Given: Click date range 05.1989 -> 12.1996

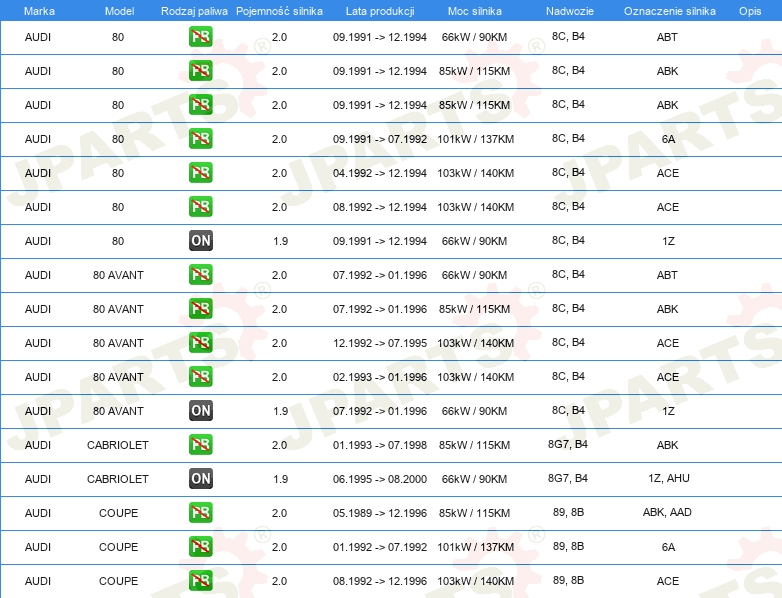Looking at the screenshot, I should [380, 513].
